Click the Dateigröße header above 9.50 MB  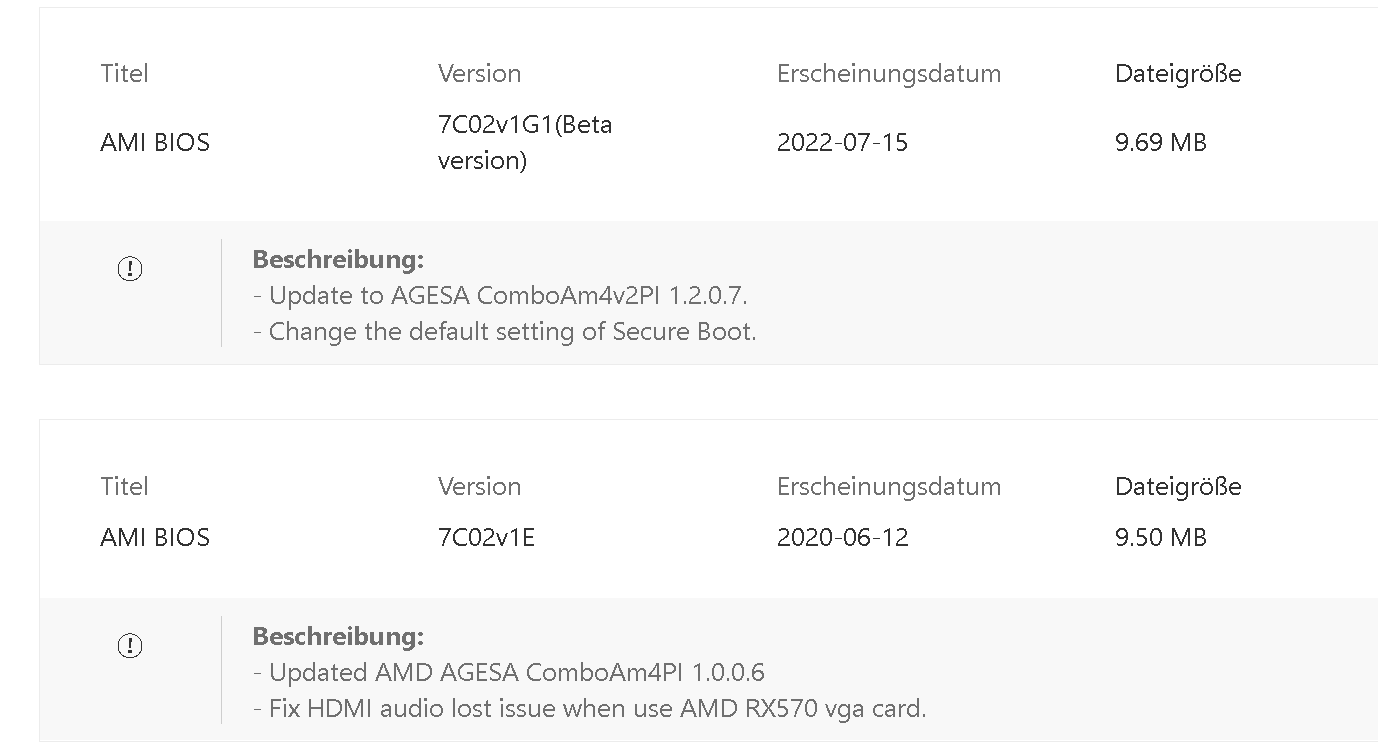click(1178, 486)
